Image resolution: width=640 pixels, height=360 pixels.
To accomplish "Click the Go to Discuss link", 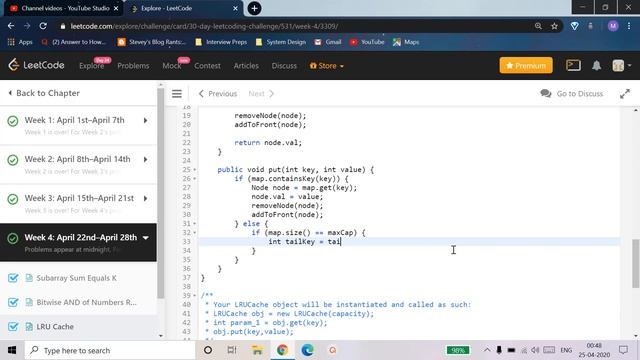I will [571, 94].
